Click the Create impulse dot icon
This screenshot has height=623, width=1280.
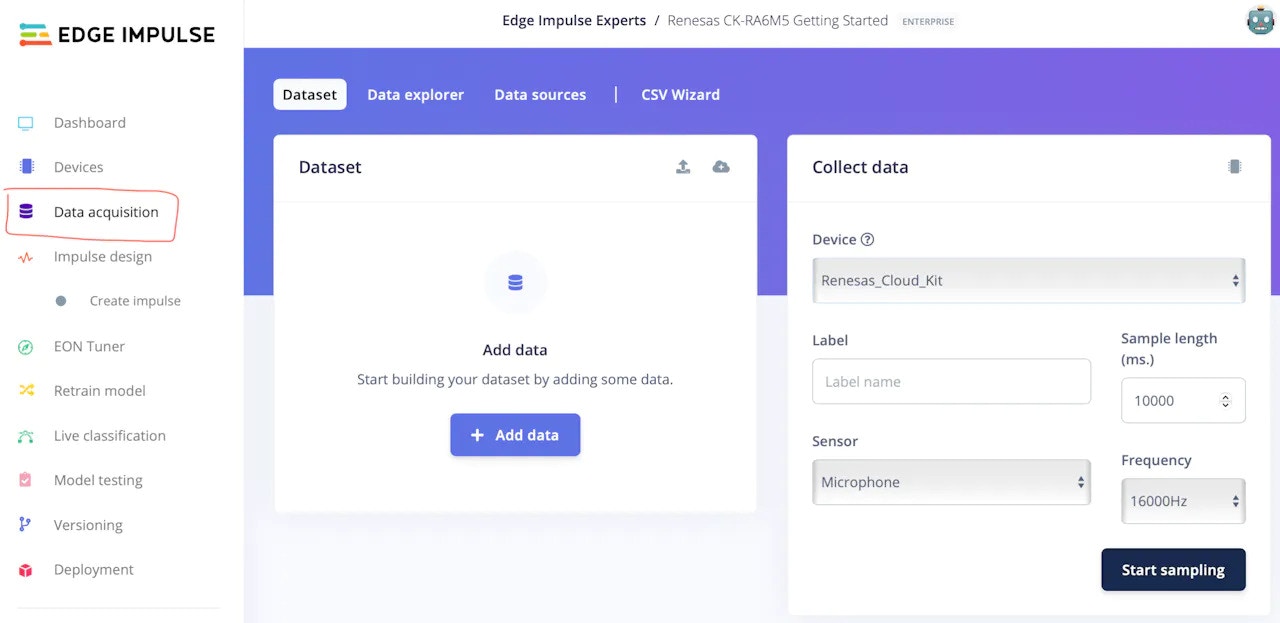point(61,301)
